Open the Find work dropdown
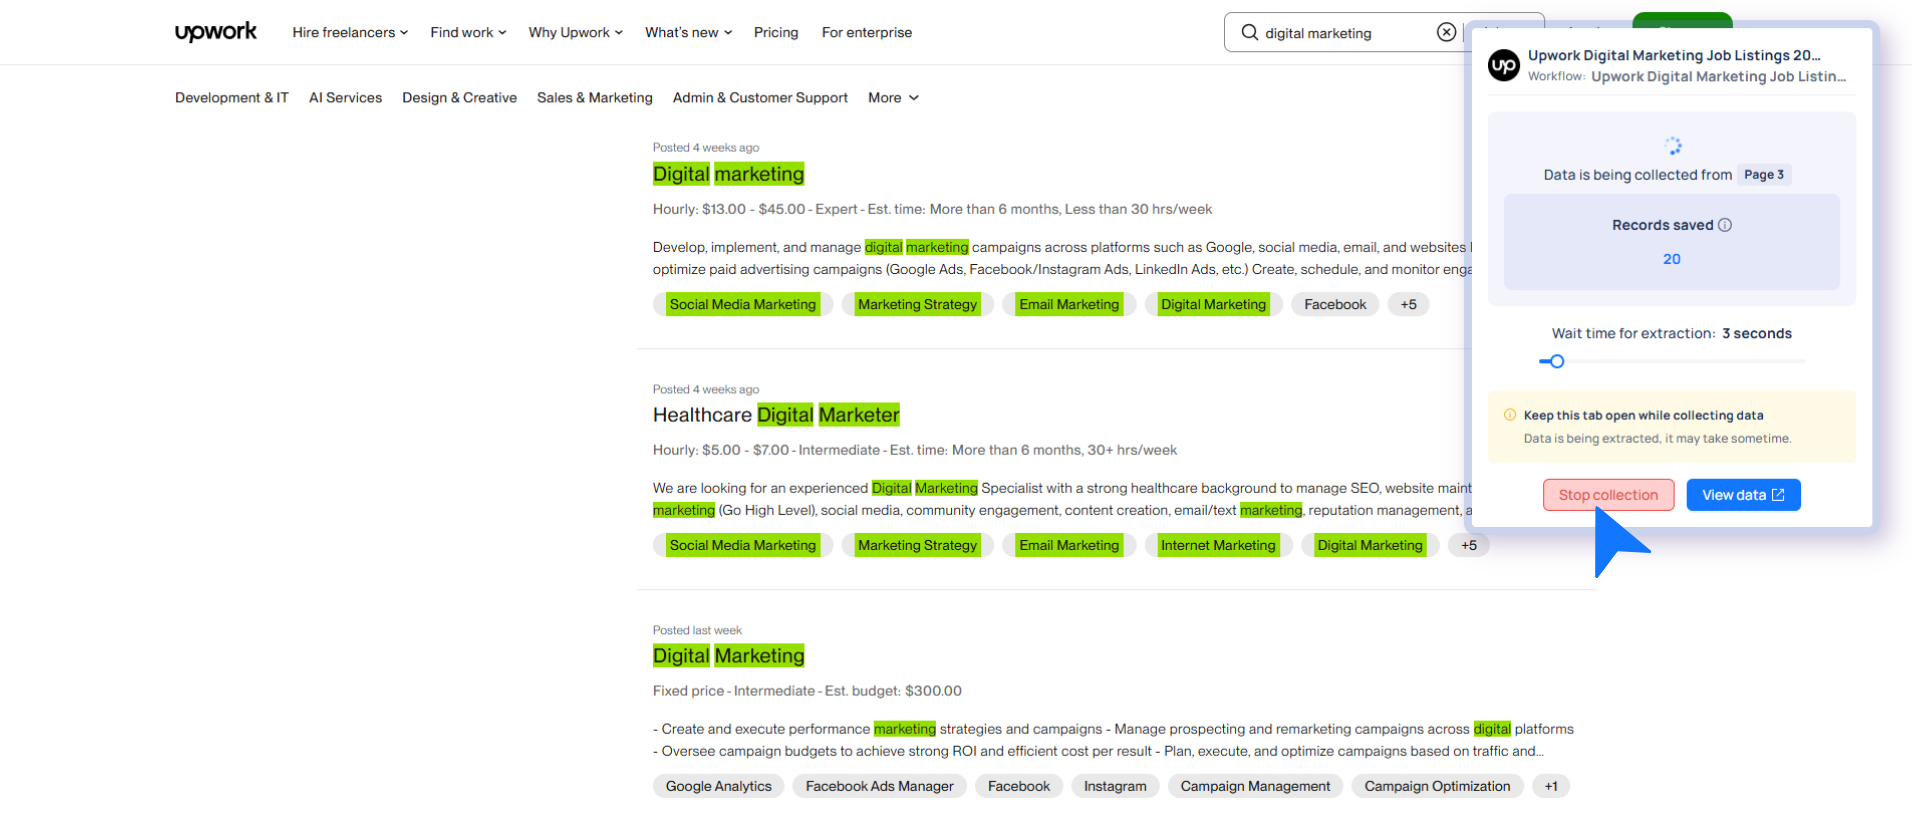Image resolution: width=1915 pixels, height=828 pixels. (468, 32)
